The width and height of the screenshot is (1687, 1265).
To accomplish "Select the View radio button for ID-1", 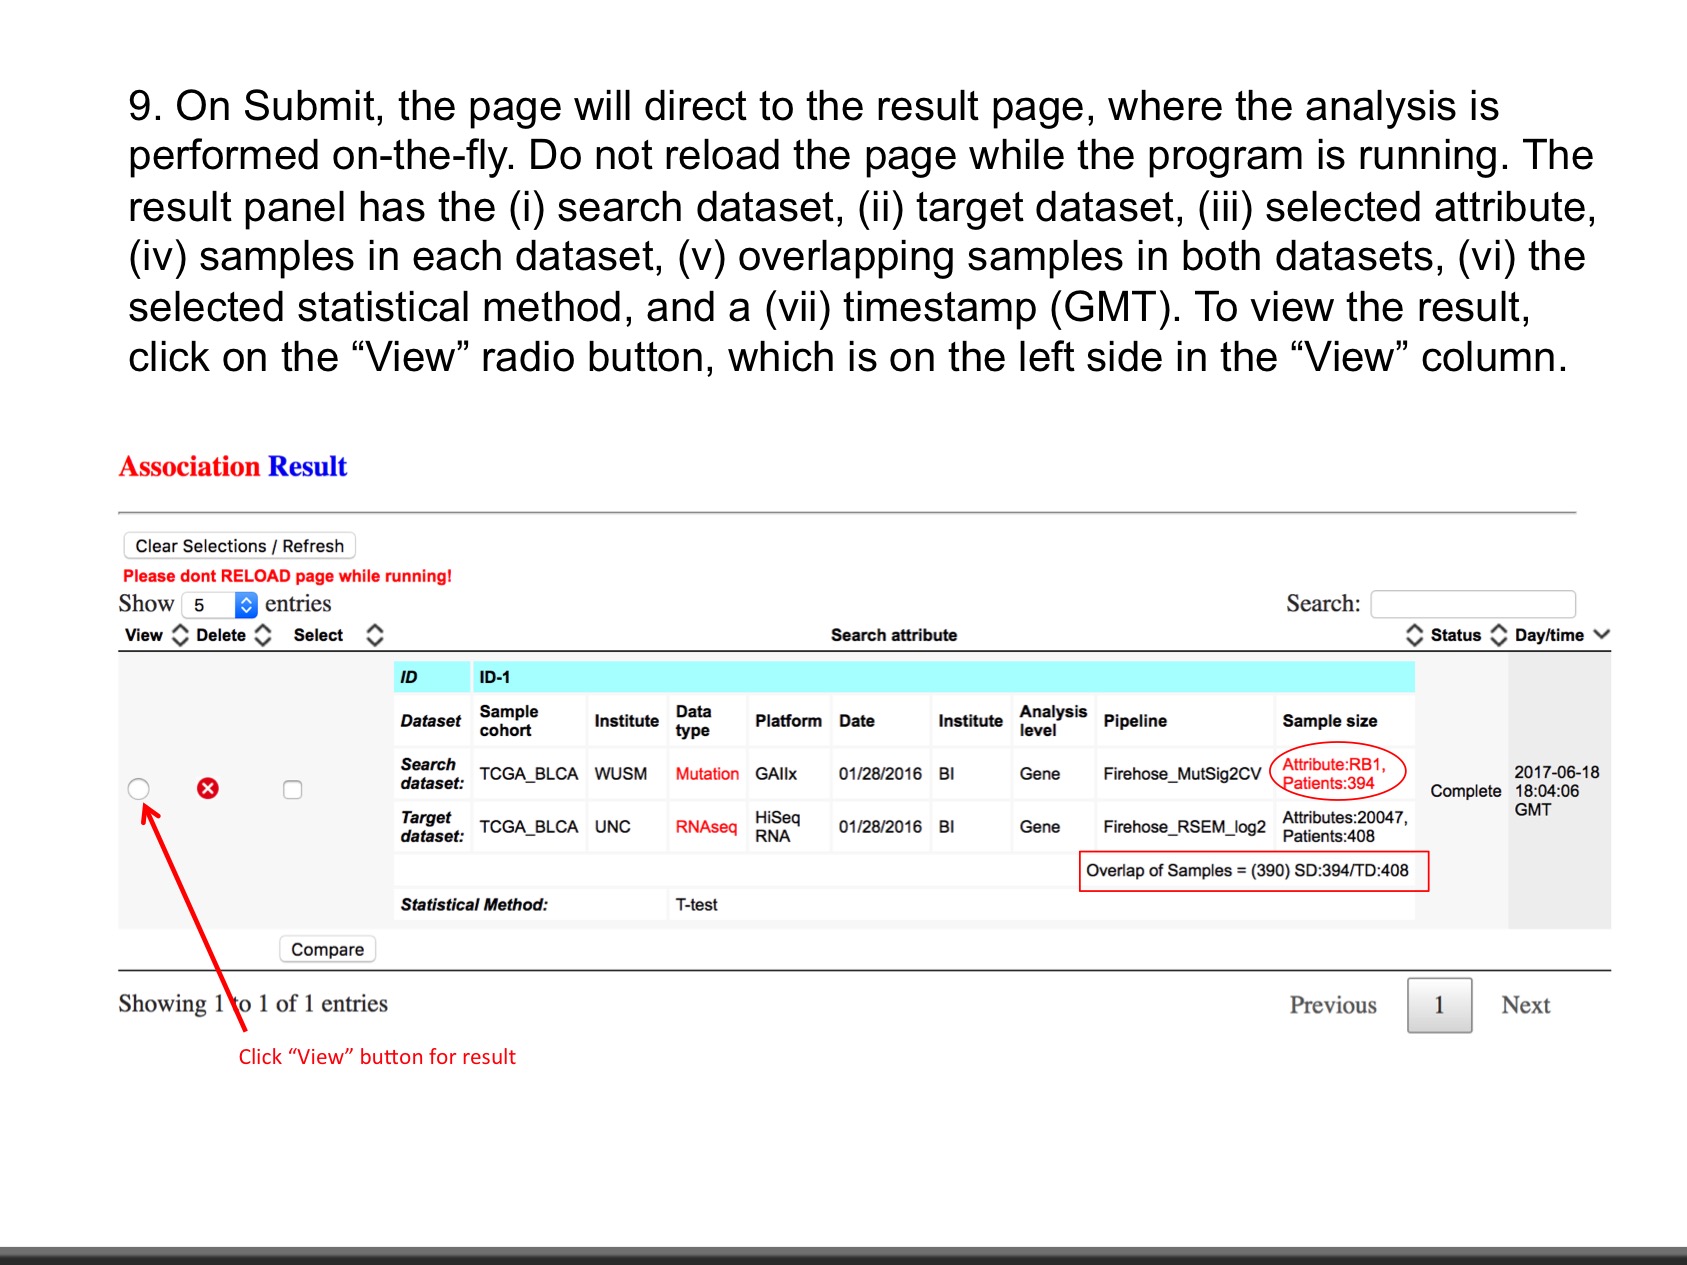I will coord(139,789).
